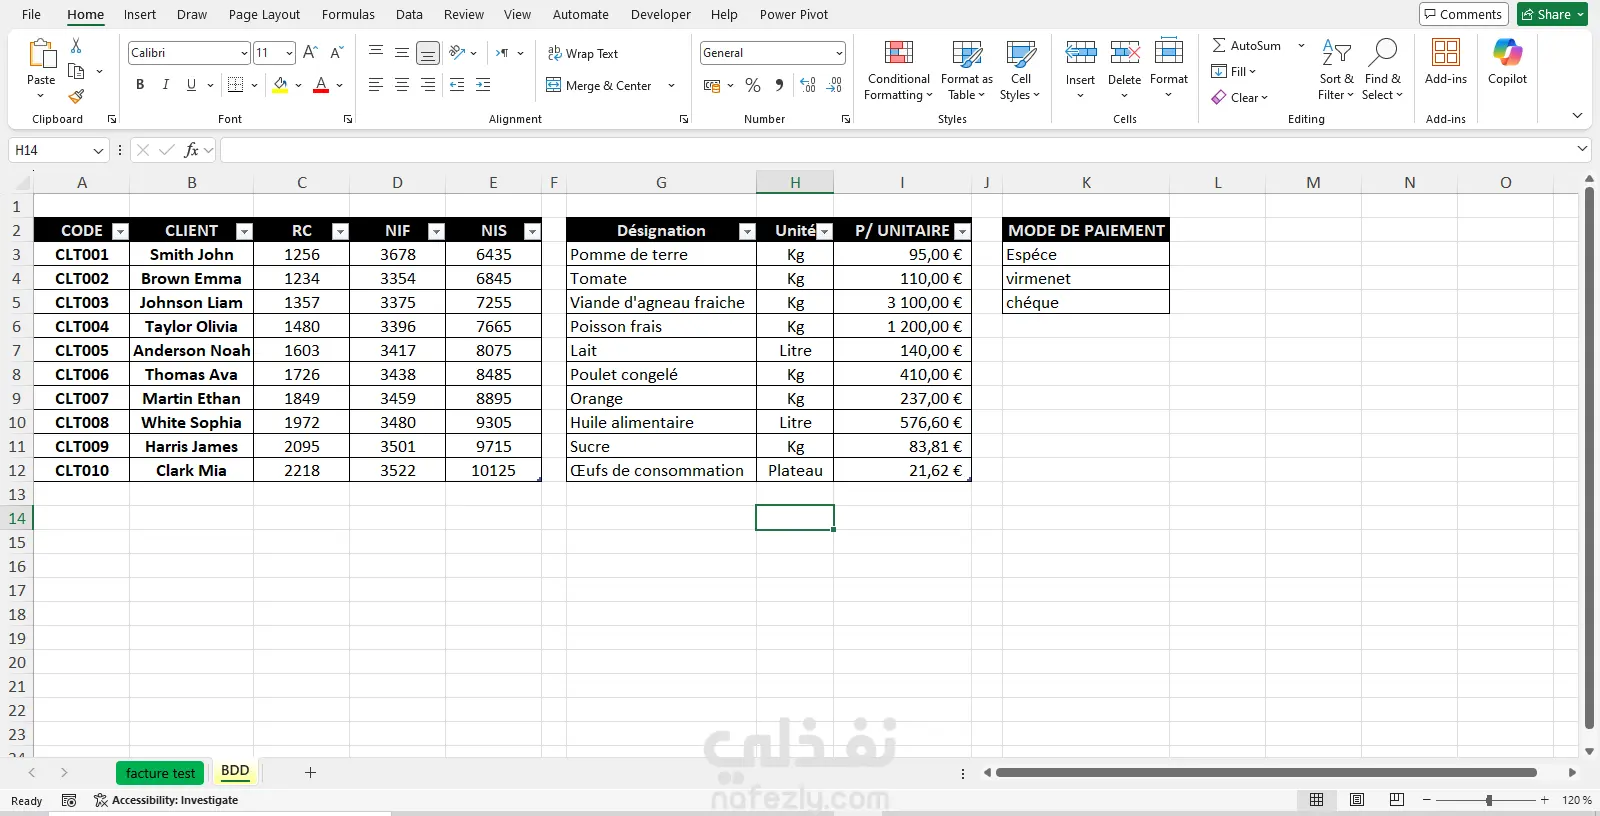The image size is (1600, 816).
Task: Open the Calibri font name dropdown
Action: (244, 53)
